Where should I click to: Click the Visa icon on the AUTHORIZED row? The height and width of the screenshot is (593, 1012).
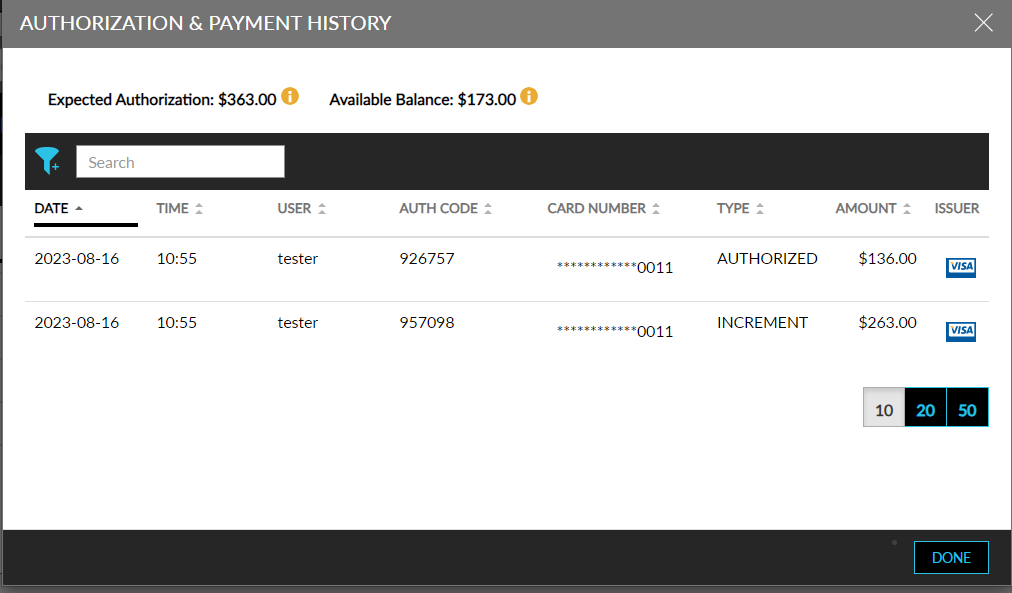coord(960,267)
